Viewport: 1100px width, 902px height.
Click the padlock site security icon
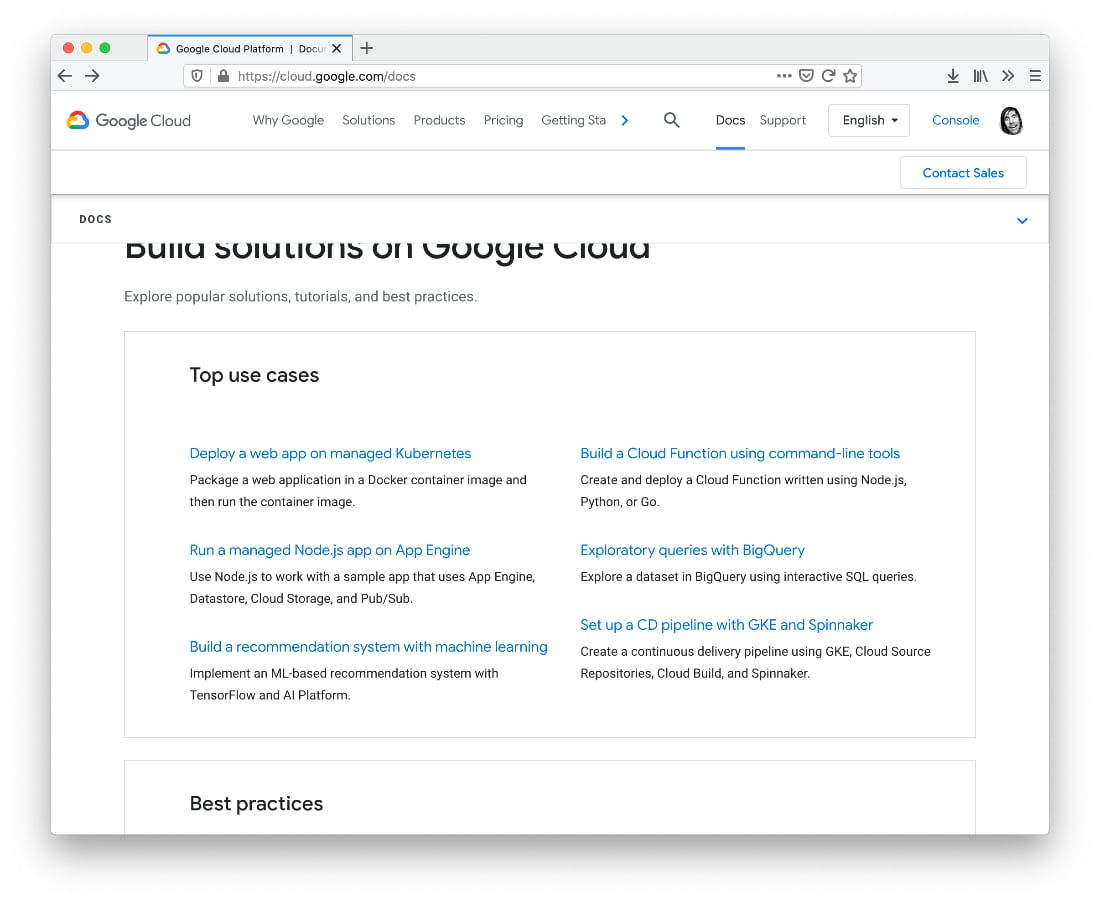(223, 76)
